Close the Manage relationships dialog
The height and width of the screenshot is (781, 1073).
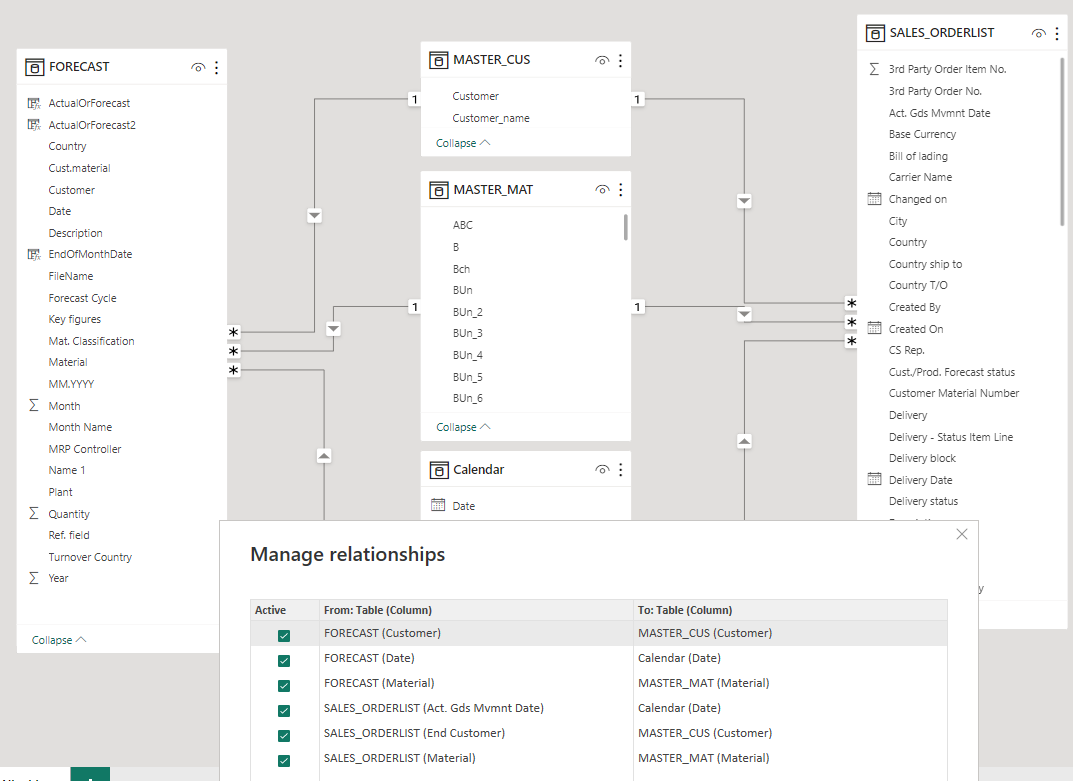[x=961, y=534]
